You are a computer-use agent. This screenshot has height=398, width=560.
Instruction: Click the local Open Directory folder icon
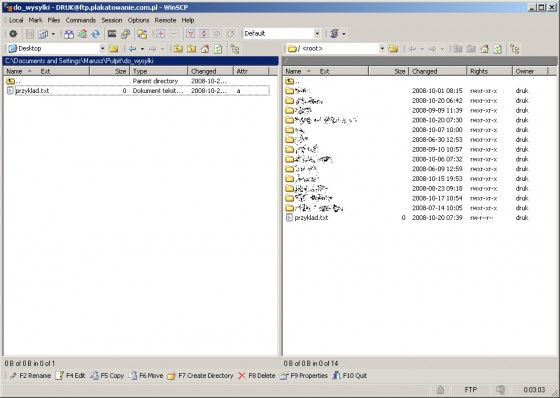tap(114, 49)
